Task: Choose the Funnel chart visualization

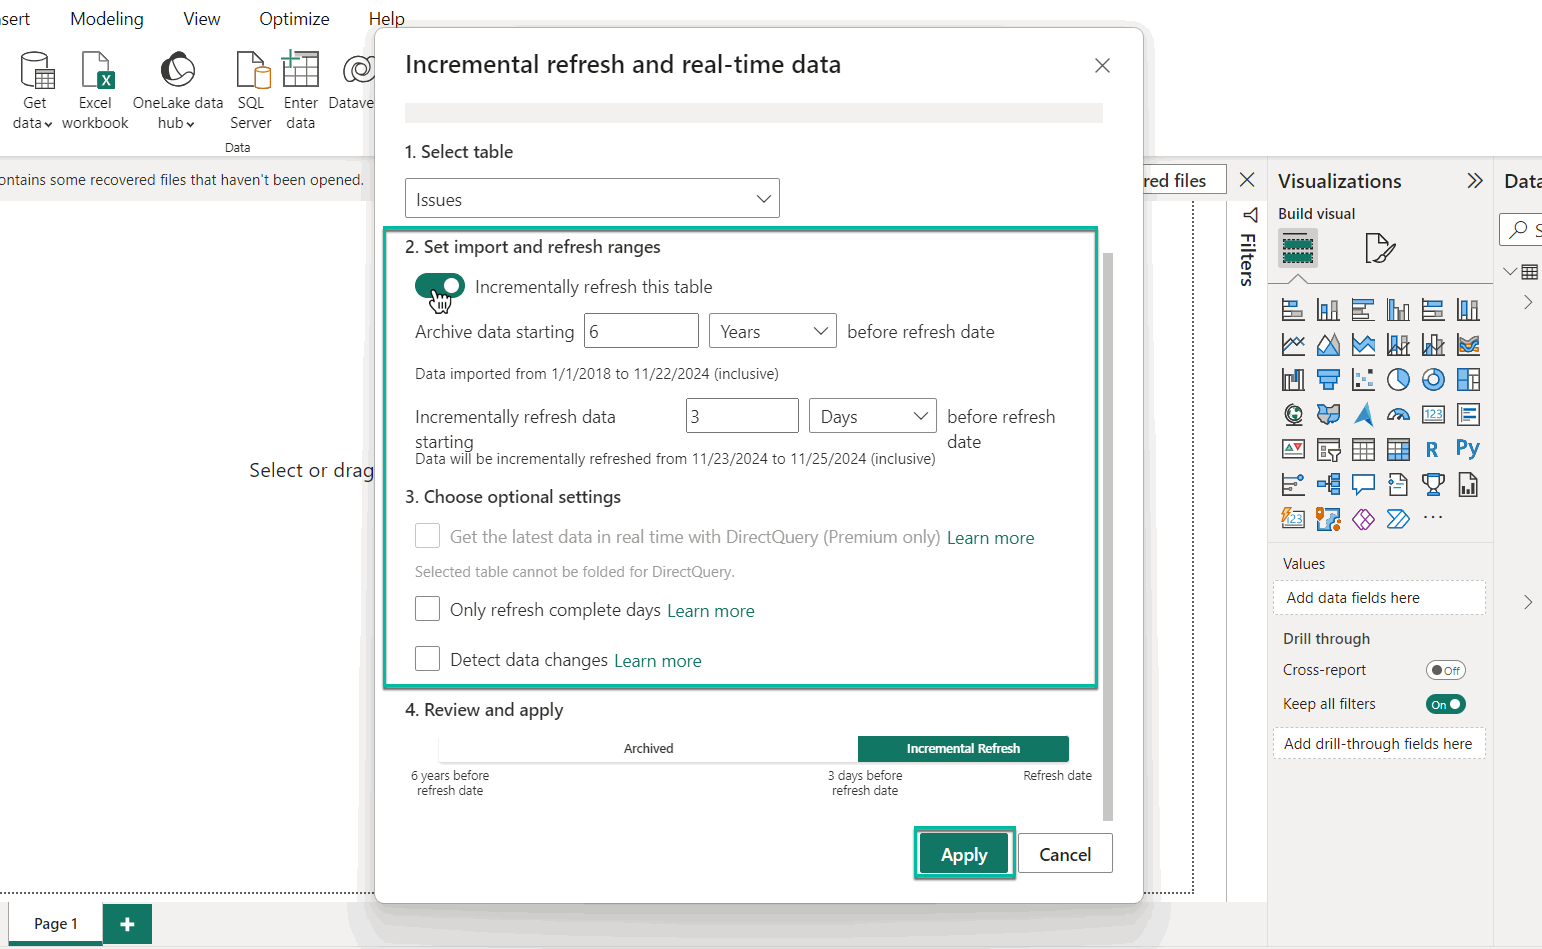Action: (1328, 380)
